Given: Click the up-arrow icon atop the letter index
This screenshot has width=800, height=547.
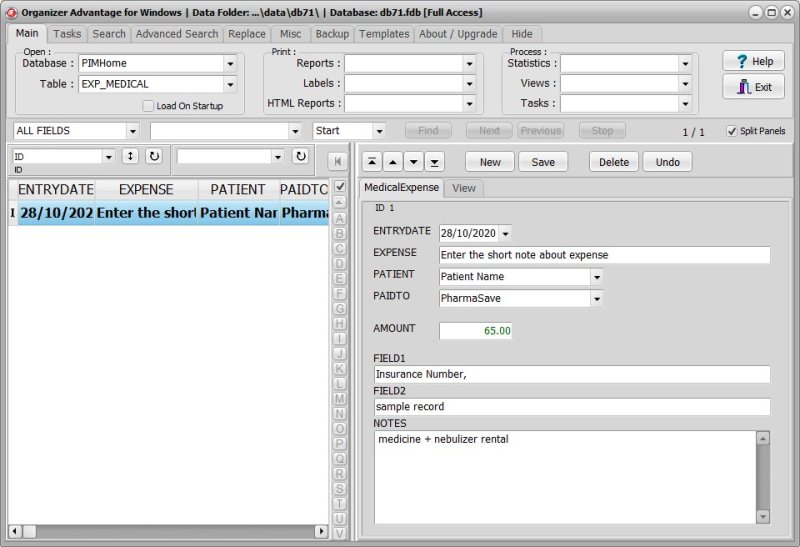Looking at the screenshot, I should [339, 202].
